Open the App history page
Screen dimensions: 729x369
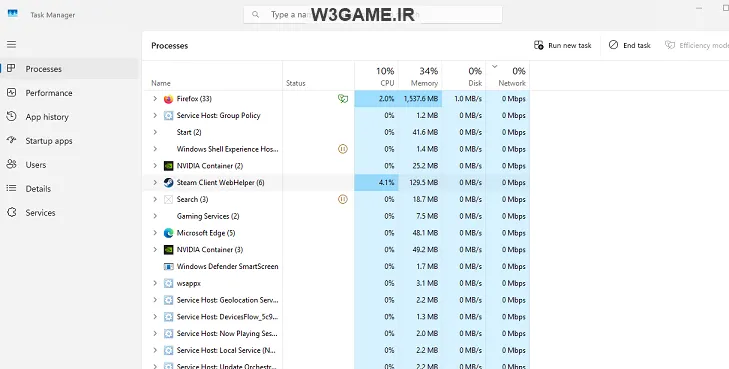70,117
